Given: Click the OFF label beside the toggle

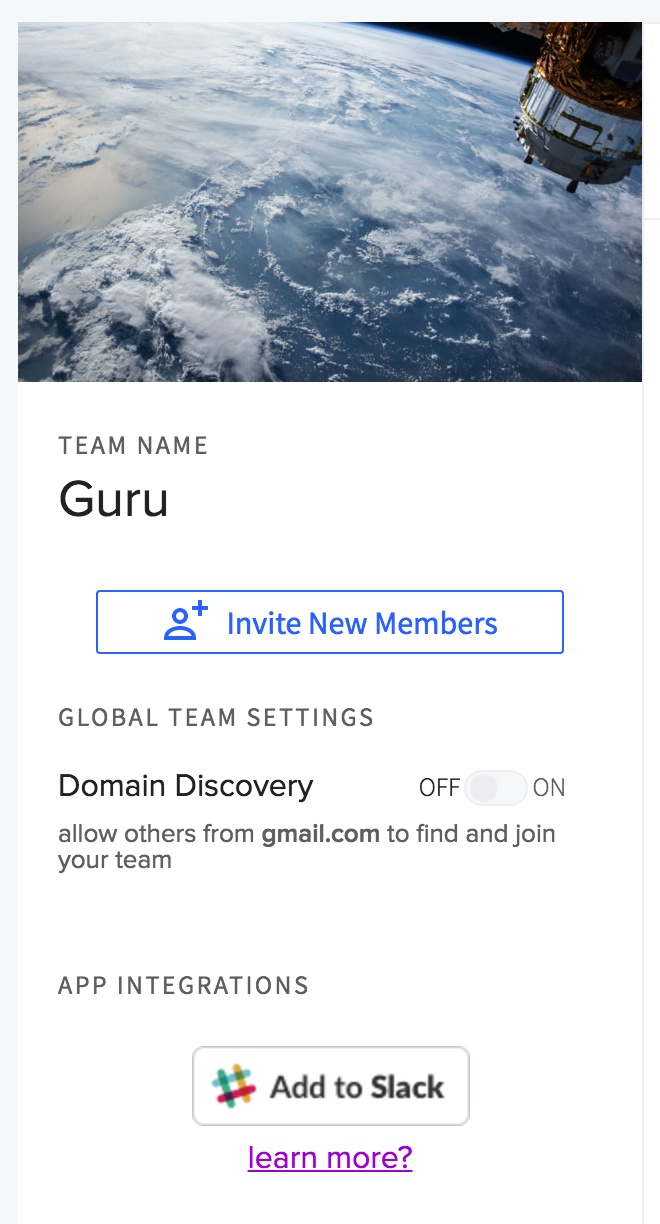Looking at the screenshot, I should (439, 788).
